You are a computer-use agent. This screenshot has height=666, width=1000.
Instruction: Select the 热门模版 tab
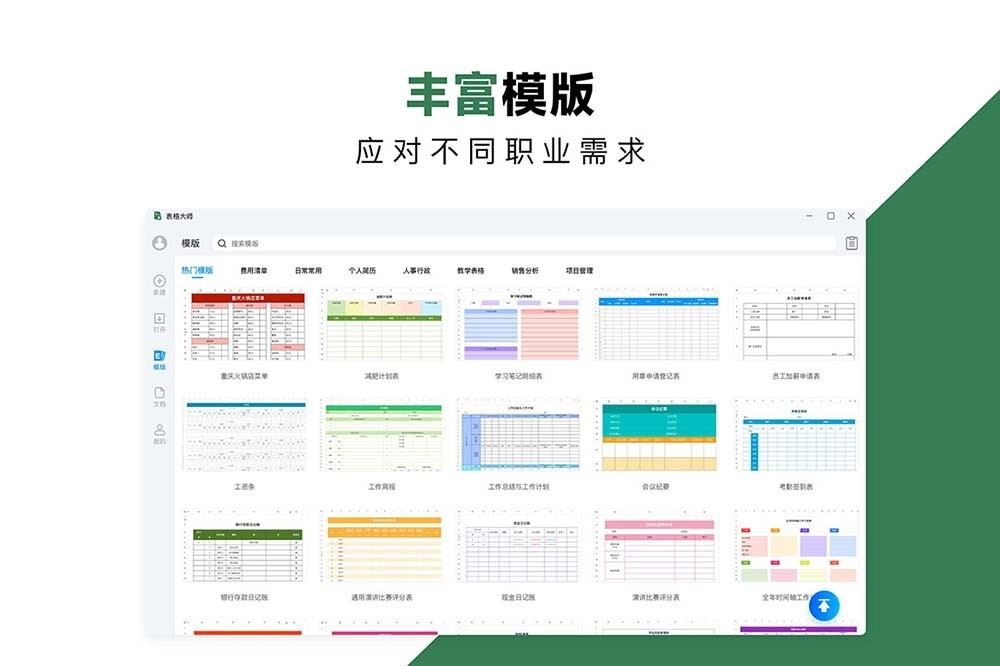coord(199,270)
